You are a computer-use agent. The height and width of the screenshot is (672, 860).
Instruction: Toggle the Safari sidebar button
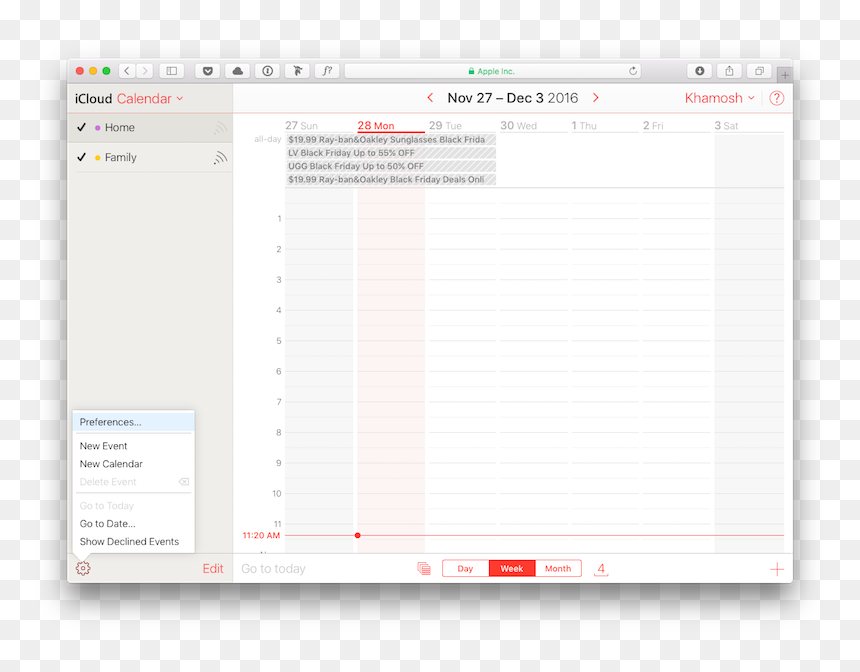172,71
